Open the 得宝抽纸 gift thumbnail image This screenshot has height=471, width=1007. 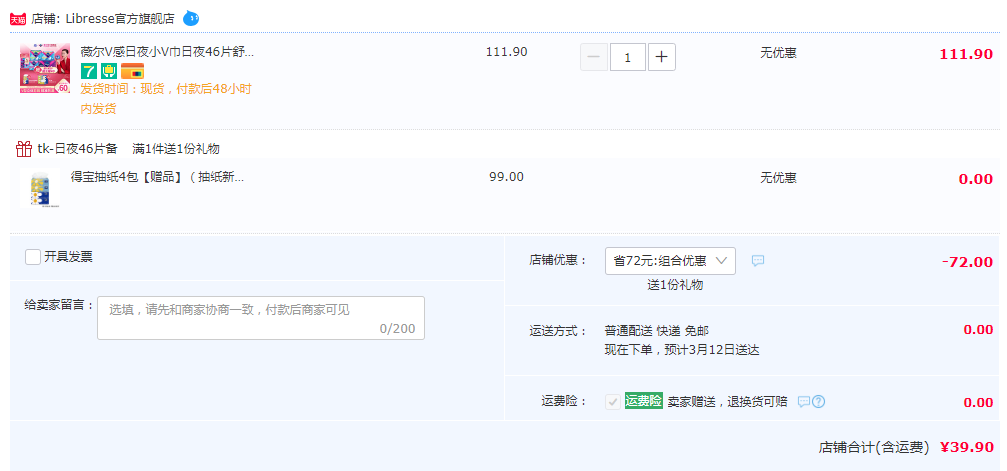[x=40, y=188]
